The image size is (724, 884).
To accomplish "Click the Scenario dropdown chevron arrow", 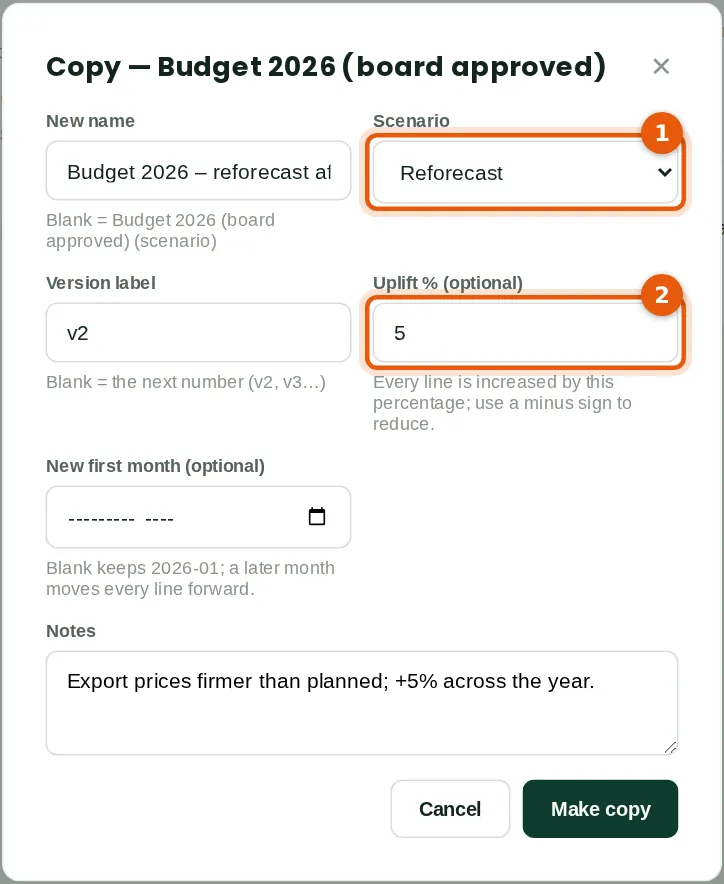I will (x=665, y=173).
